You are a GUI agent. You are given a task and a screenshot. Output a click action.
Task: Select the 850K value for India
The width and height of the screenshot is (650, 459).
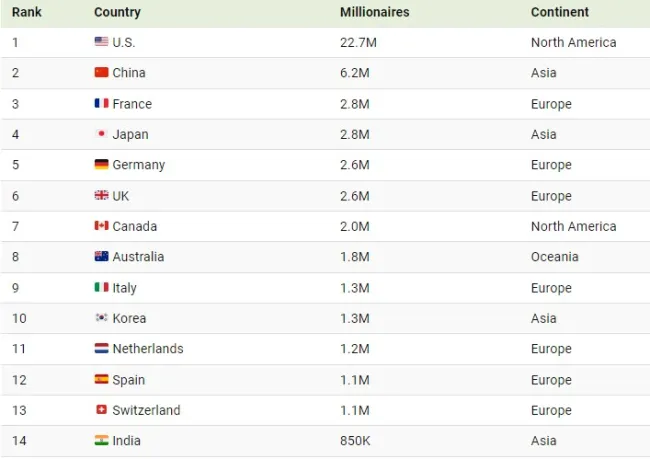click(x=355, y=441)
